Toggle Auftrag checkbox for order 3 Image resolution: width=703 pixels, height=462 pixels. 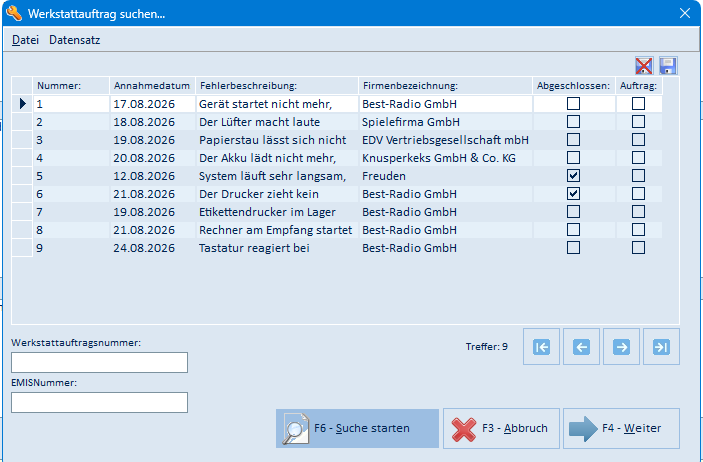[x=638, y=139]
